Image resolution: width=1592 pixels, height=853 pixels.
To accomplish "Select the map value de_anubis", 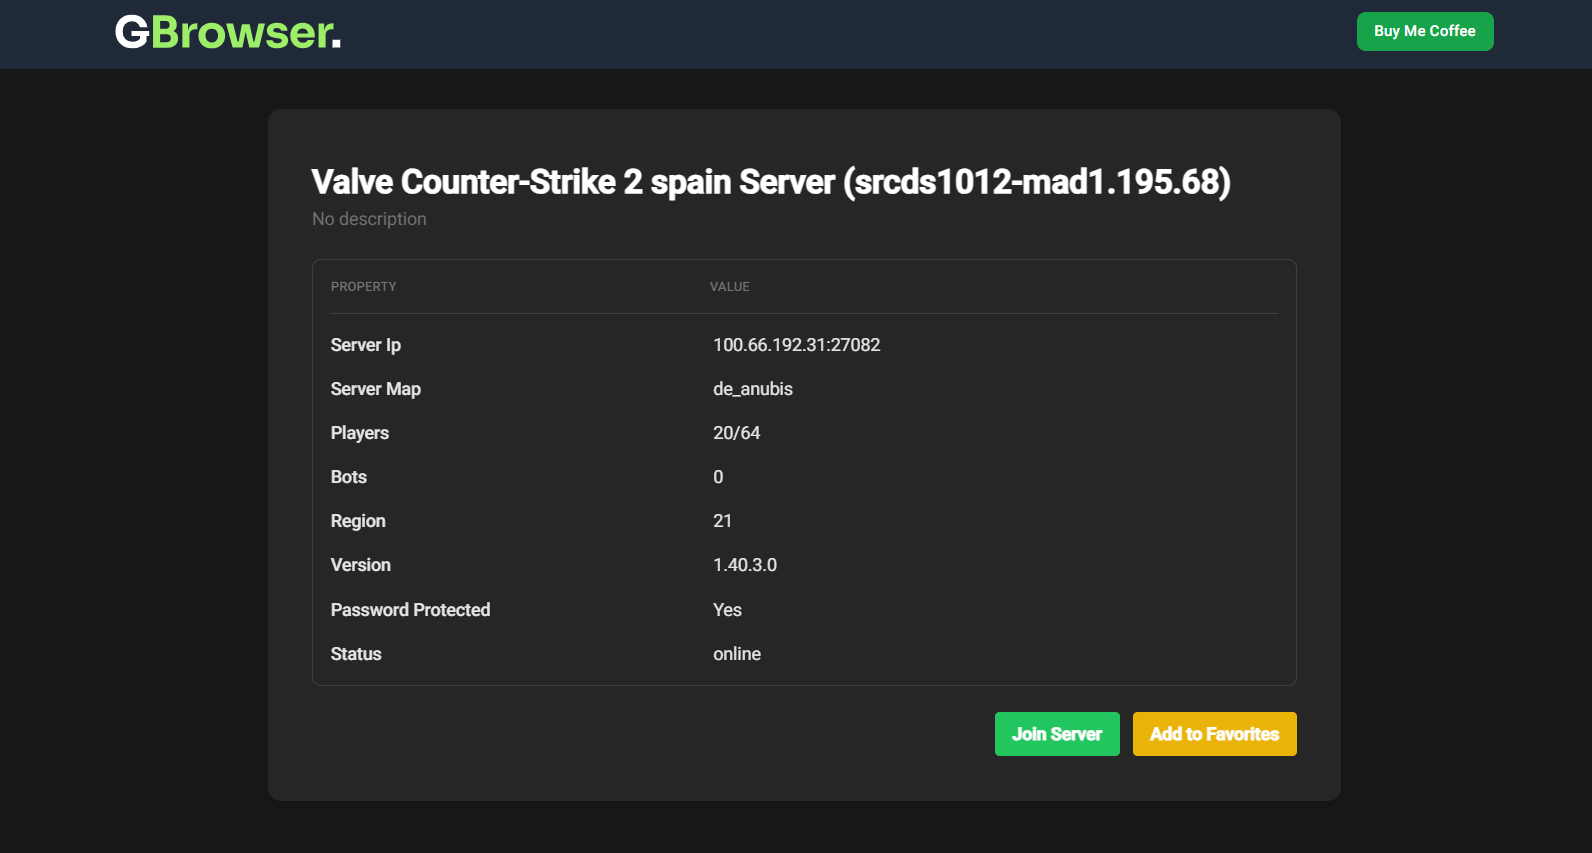I will 753,389.
